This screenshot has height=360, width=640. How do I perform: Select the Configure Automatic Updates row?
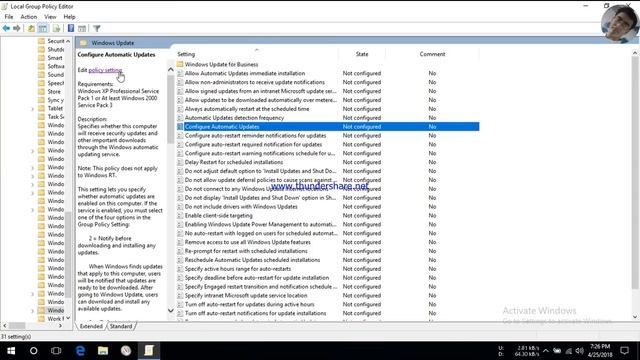point(328,127)
